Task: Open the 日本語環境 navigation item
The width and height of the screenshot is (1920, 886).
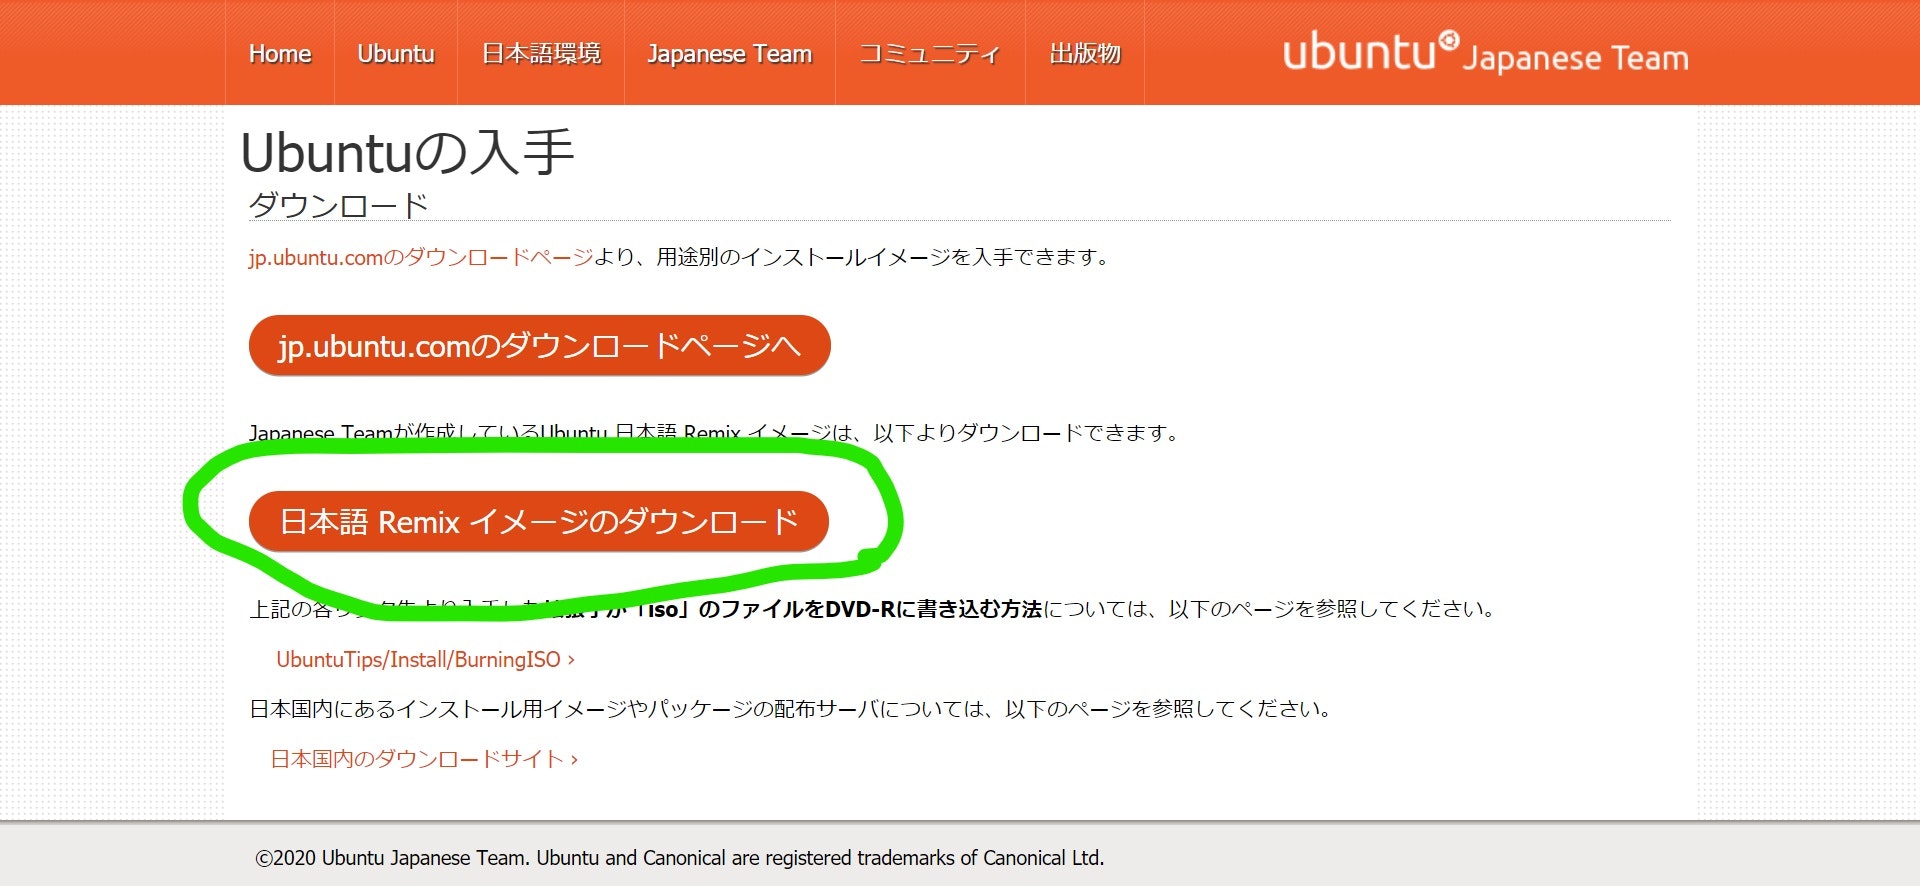Action: (541, 54)
